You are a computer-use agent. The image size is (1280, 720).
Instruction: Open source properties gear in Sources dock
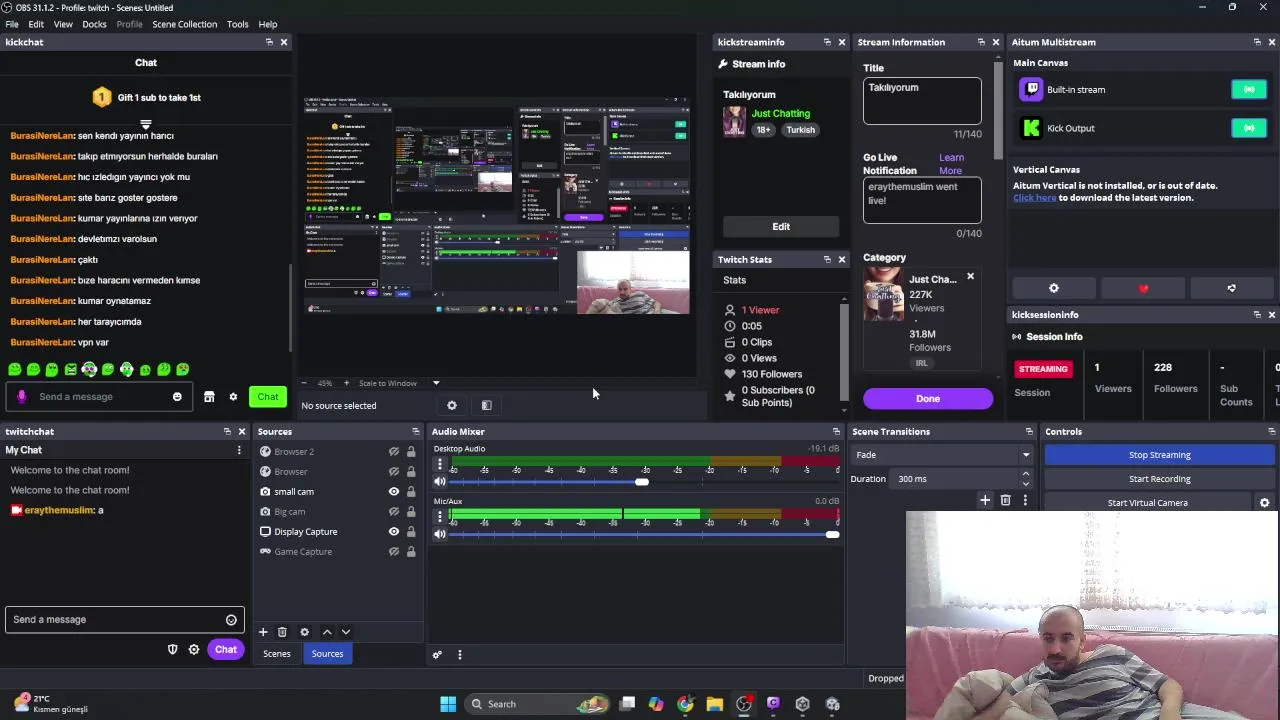304,632
